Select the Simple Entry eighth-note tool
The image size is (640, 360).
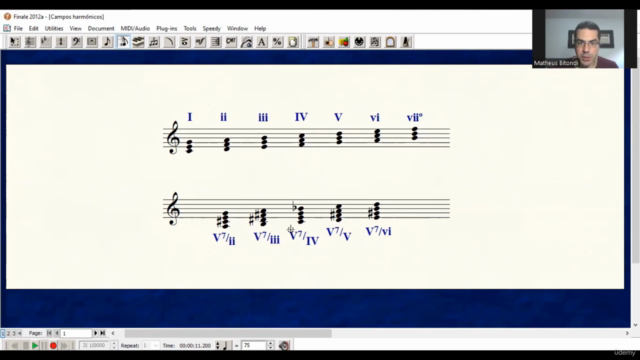[107, 42]
